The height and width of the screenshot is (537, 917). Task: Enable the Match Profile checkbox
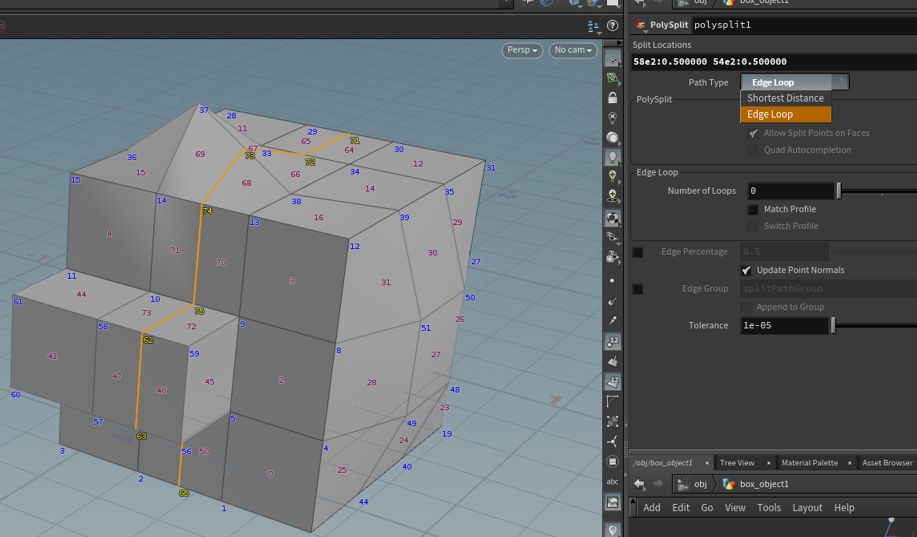[x=753, y=210]
